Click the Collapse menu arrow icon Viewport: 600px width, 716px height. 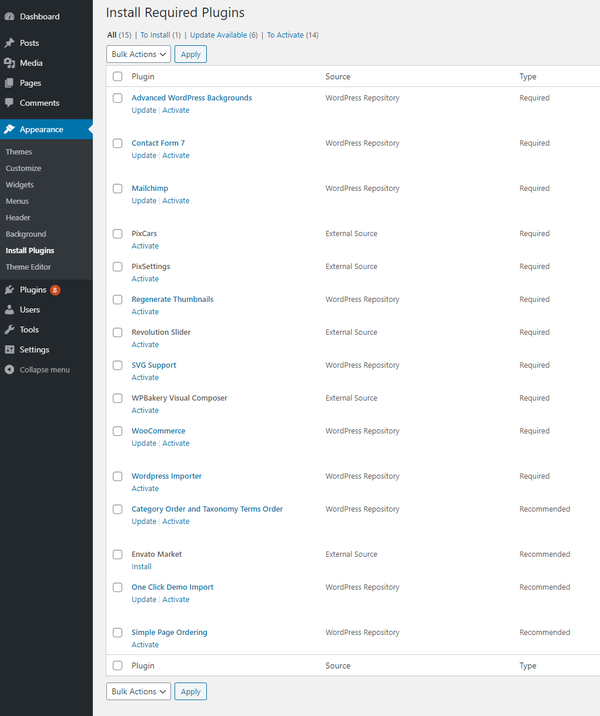point(10,370)
